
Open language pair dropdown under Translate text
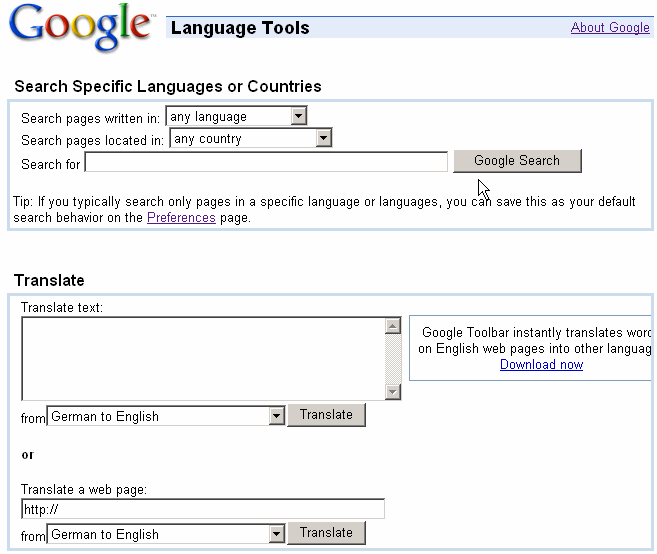pos(166,416)
